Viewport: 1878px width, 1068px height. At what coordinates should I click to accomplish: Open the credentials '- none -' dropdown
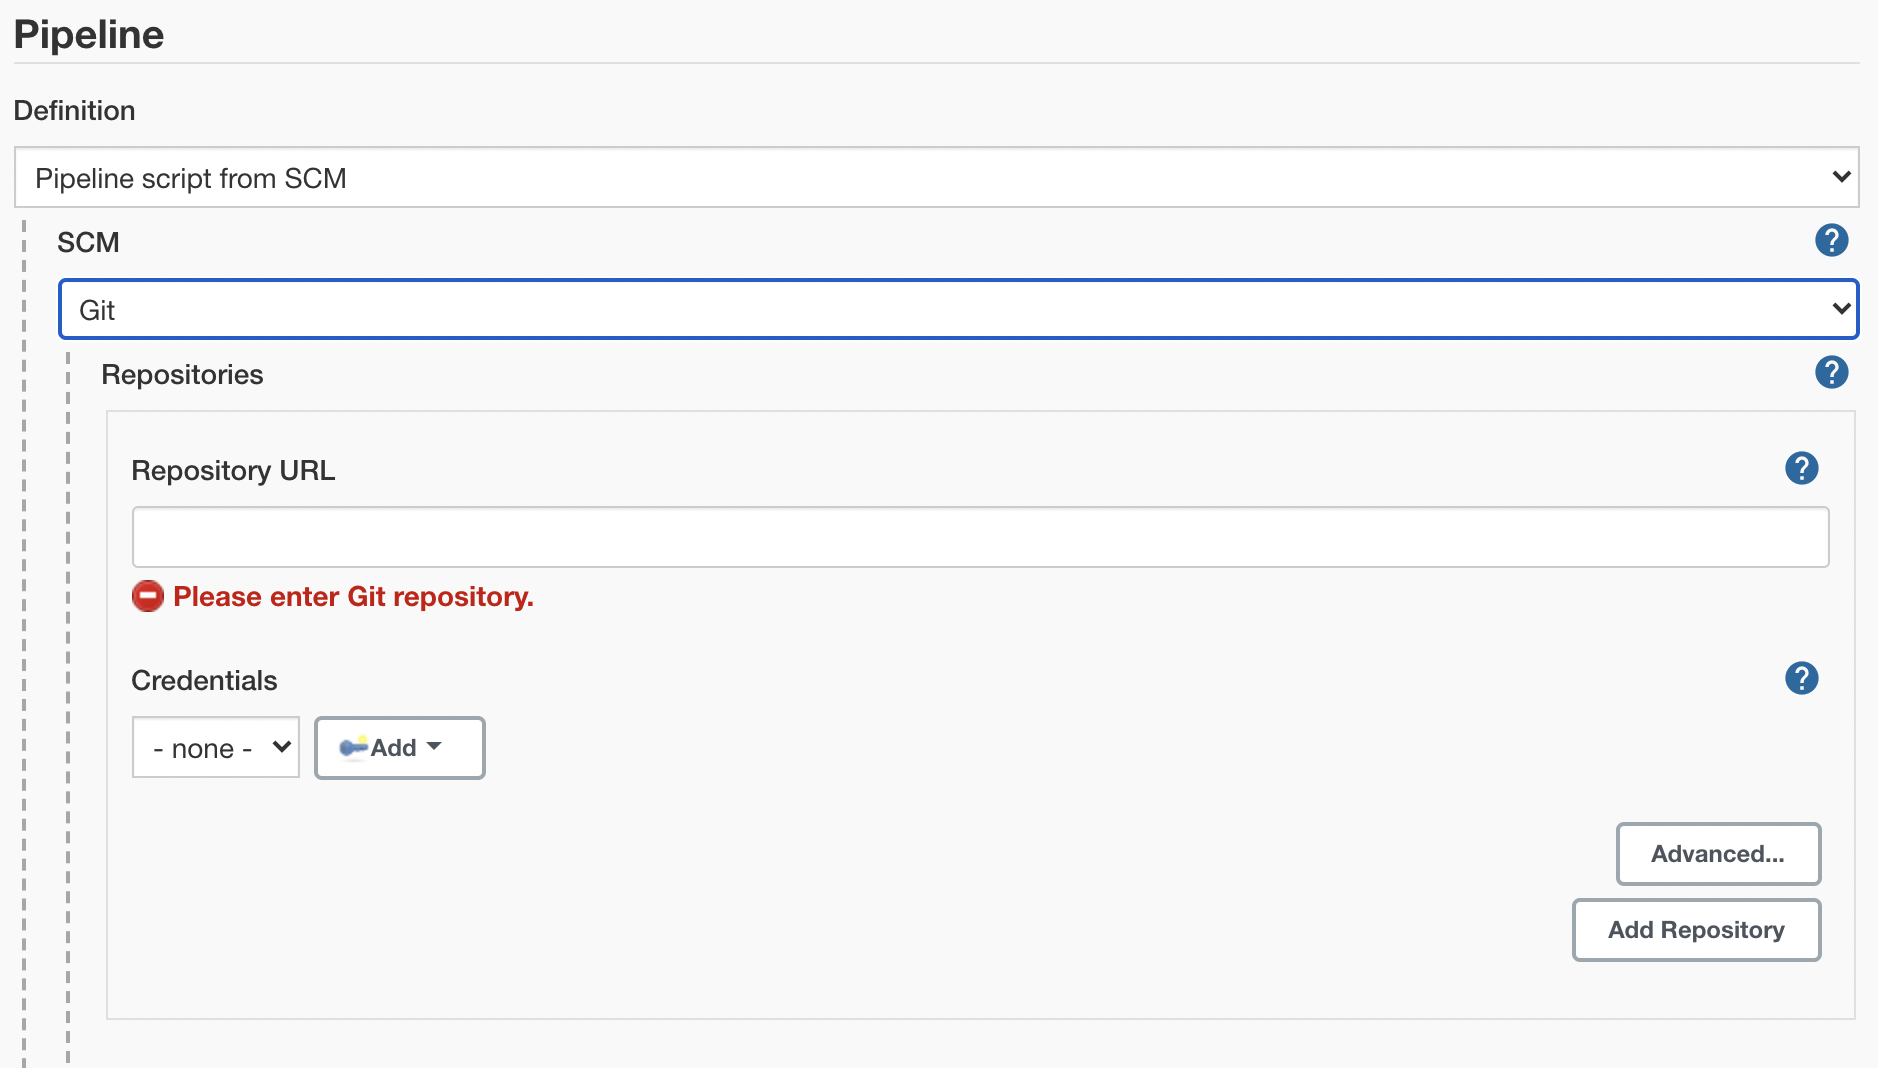(x=216, y=747)
